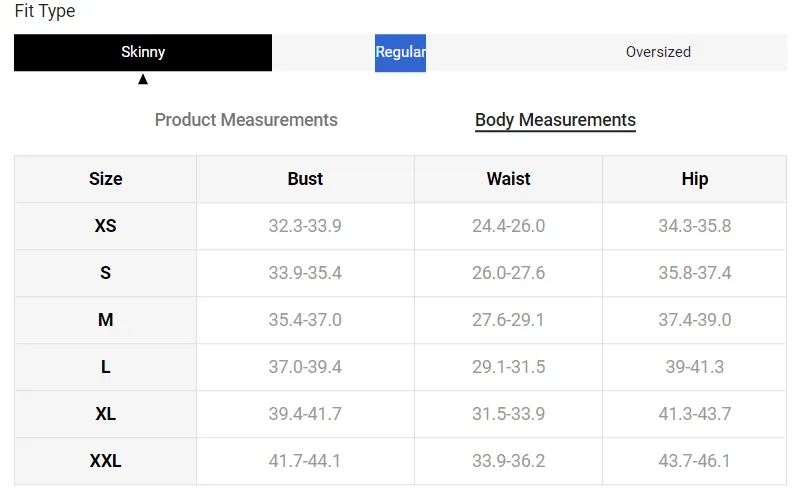Image resolution: width=807 pixels, height=491 pixels.
Task: Select the S size row label
Action: click(x=106, y=273)
